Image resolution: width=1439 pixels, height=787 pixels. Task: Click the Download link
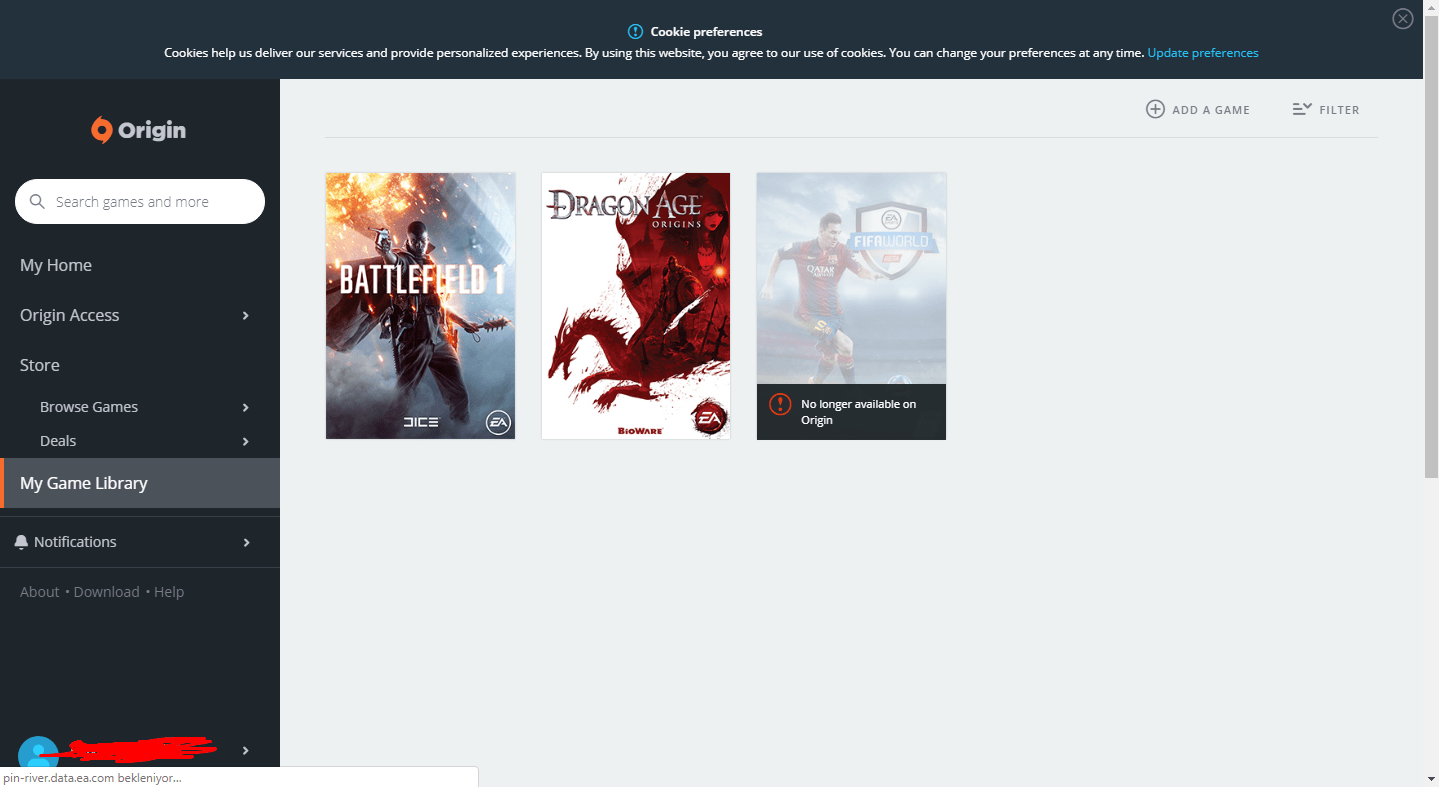click(x=107, y=592)
